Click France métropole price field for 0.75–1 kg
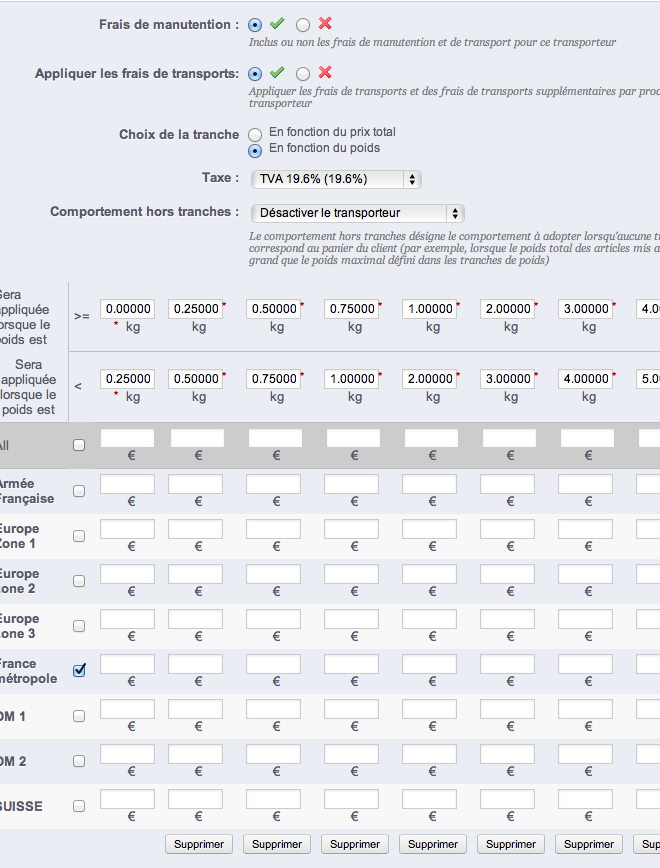660x868 pixels. click(352, 664)
